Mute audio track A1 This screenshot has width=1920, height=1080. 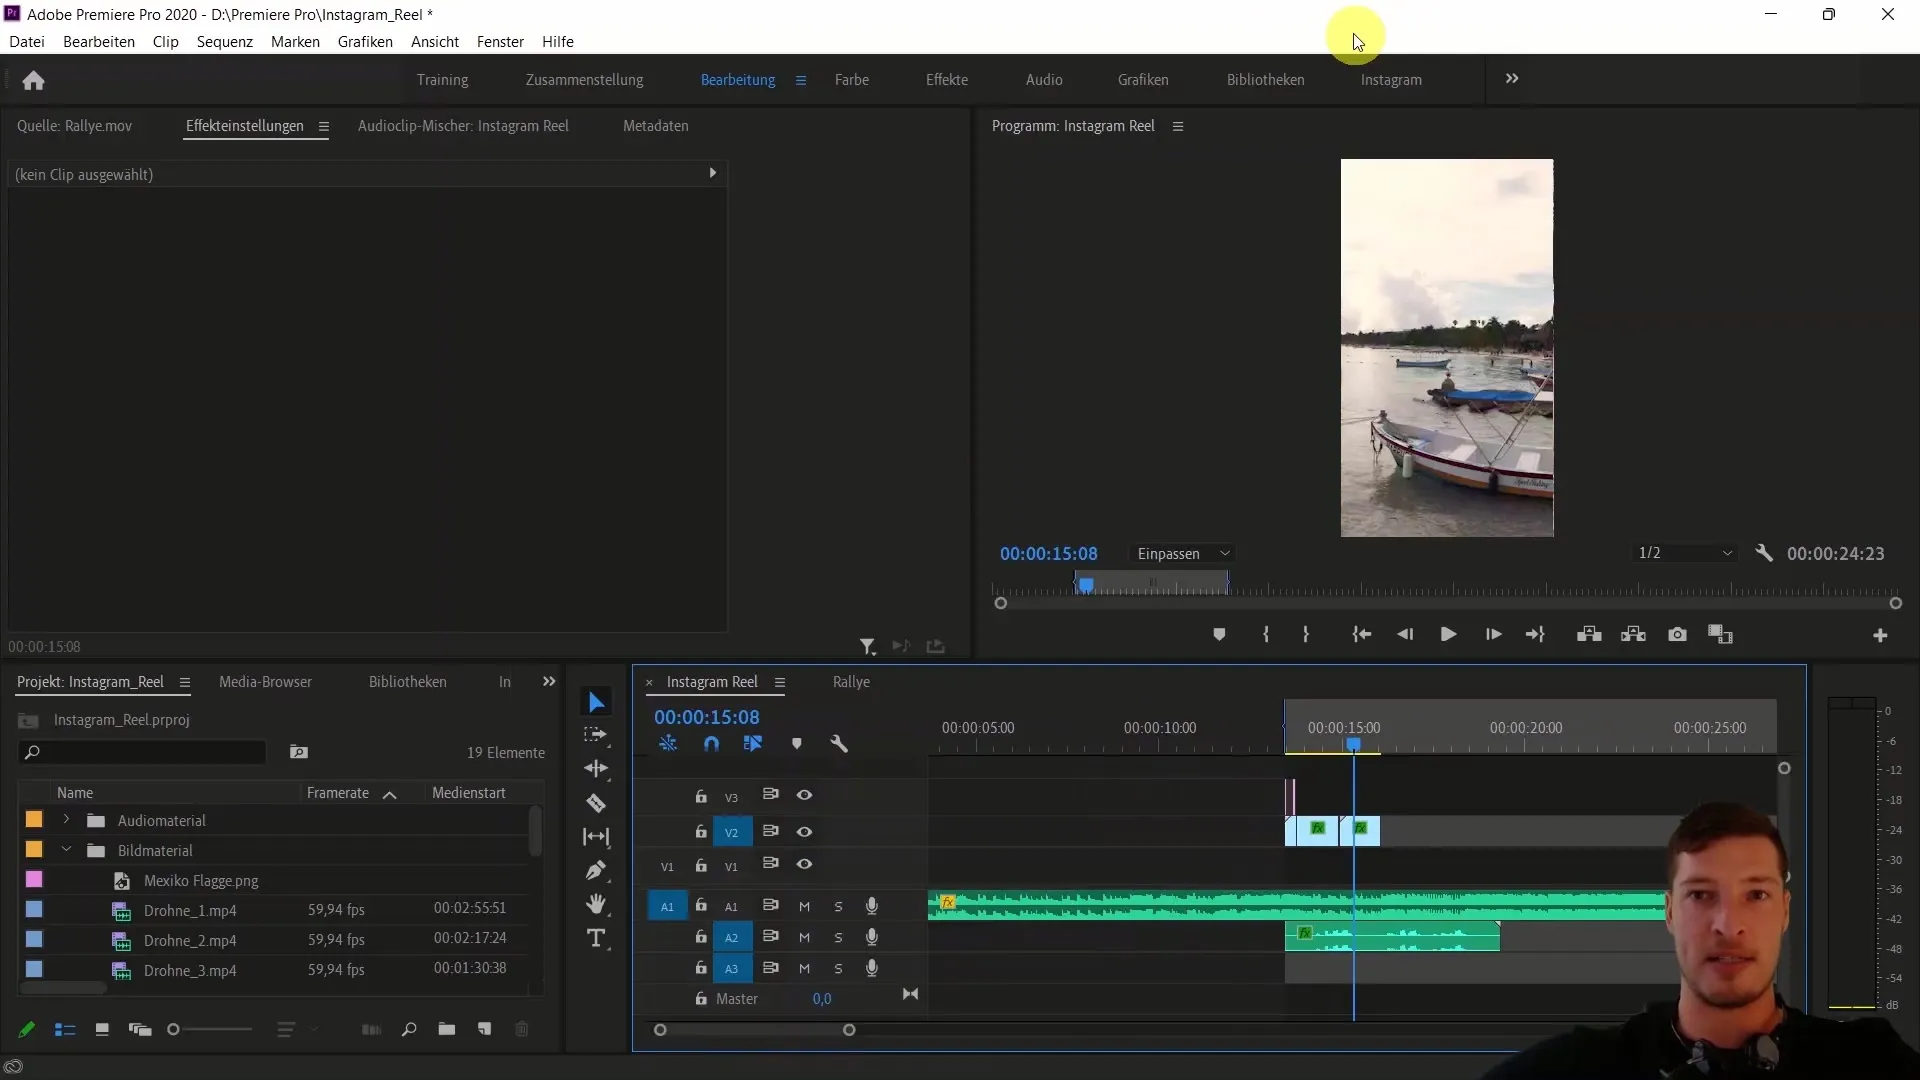pos(804,906)
